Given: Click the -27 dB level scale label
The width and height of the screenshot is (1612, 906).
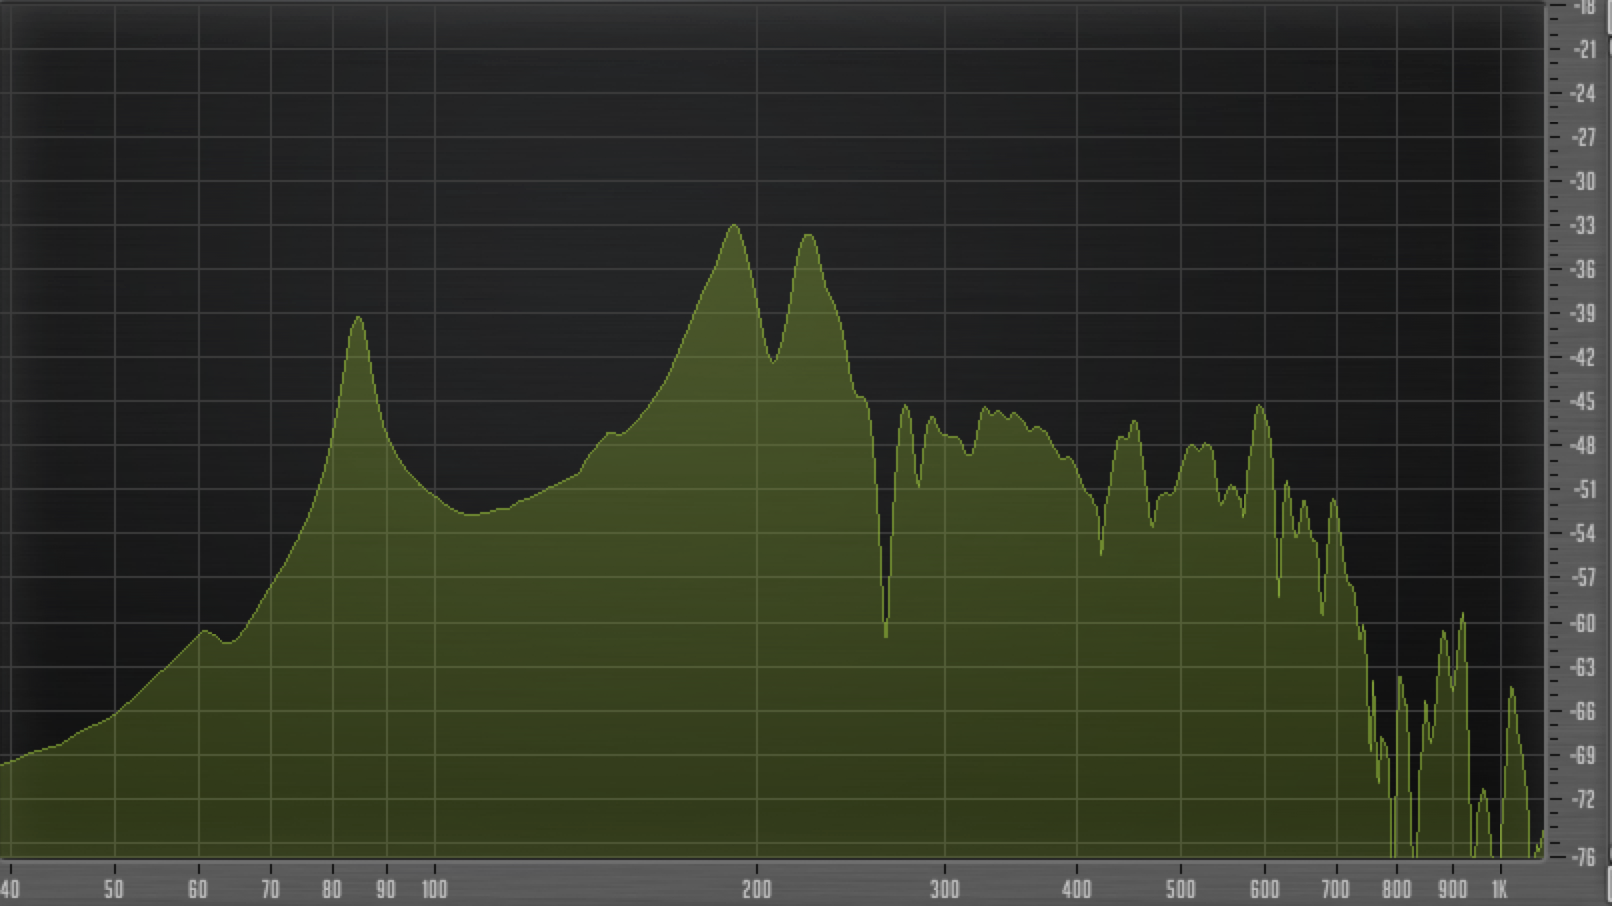Looking at the screenshot, I should tap(1583, 137).
